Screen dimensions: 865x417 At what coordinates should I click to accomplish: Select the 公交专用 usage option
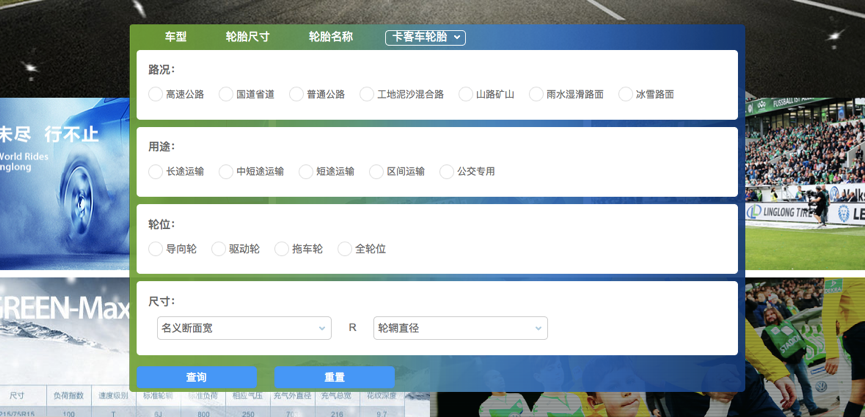click(447, 172)
